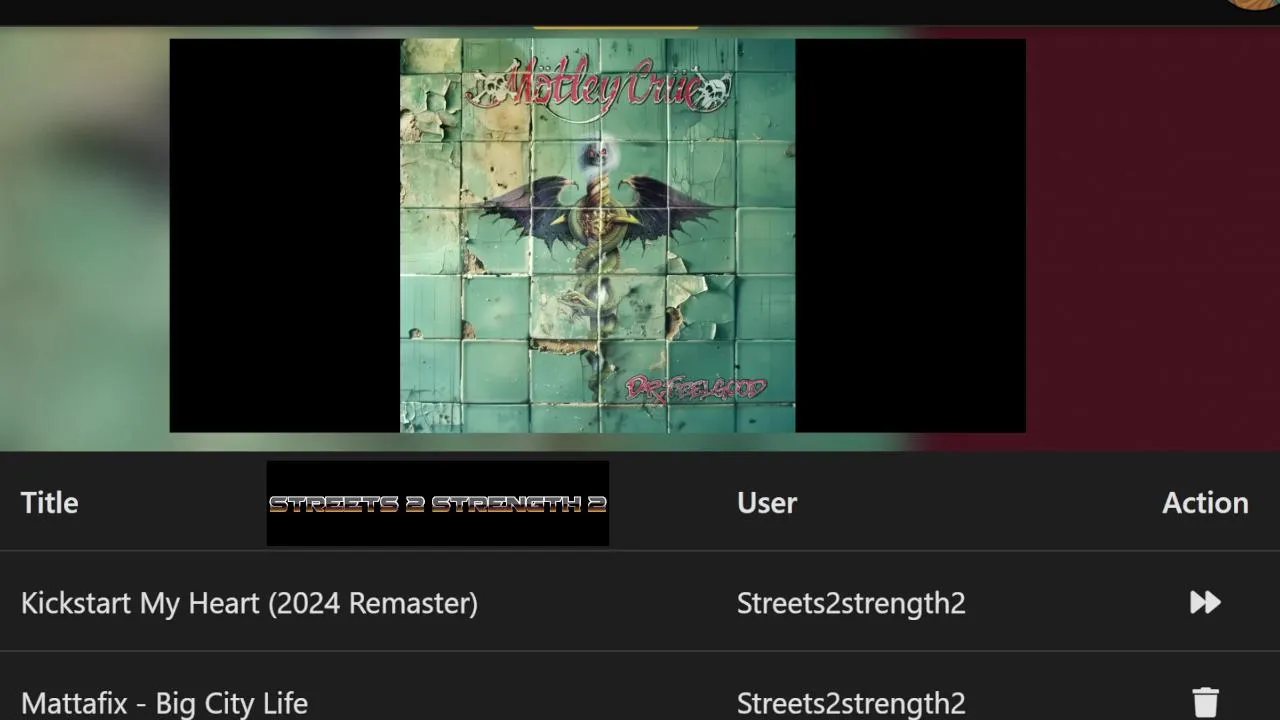1280x720 pixels.
Task: Delete Mattafix - Big City Life from queue
Action: click(x=1205, y=702)
